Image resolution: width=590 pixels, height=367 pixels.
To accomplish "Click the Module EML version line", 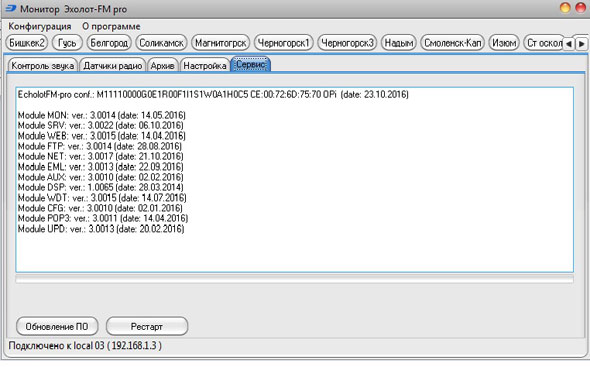I will point(100,166).
